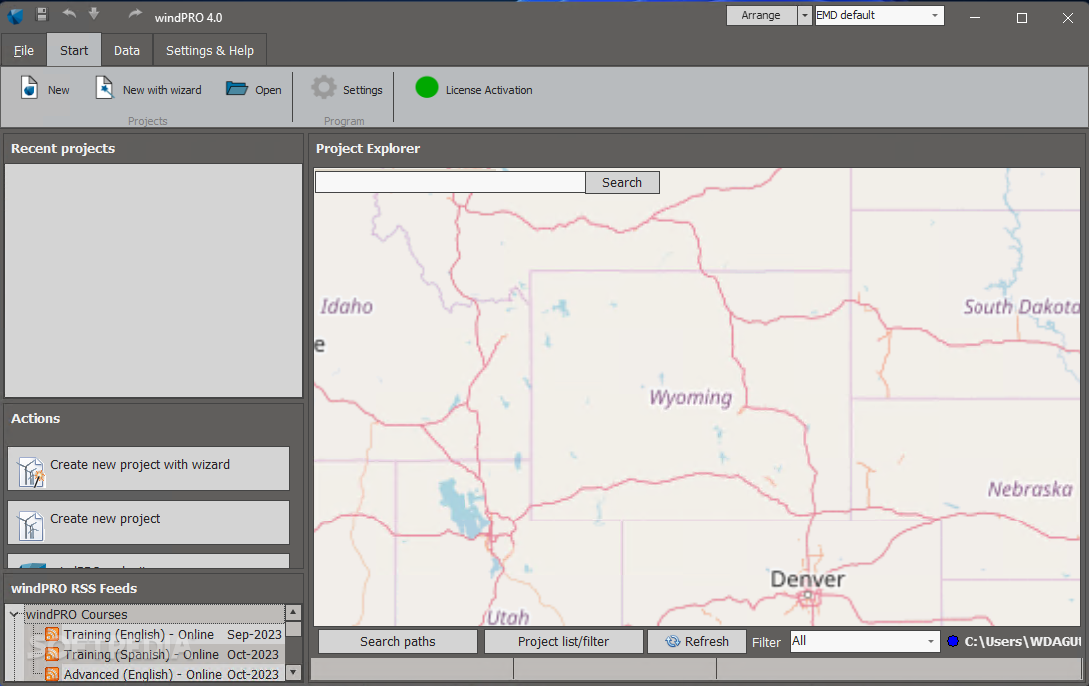This screenshot has width=1089, height=686.
Task: Click the Undo arrow in title bar
Action: pyautogui.click(x=69, y=13)
